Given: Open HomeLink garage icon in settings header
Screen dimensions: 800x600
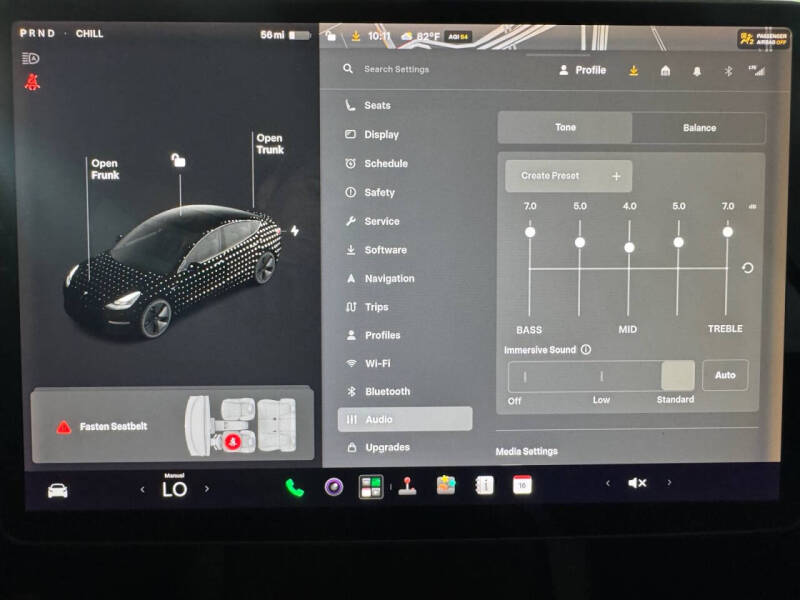Looking at the screenshot, I should pyautogui.click(x=665, y=71).
